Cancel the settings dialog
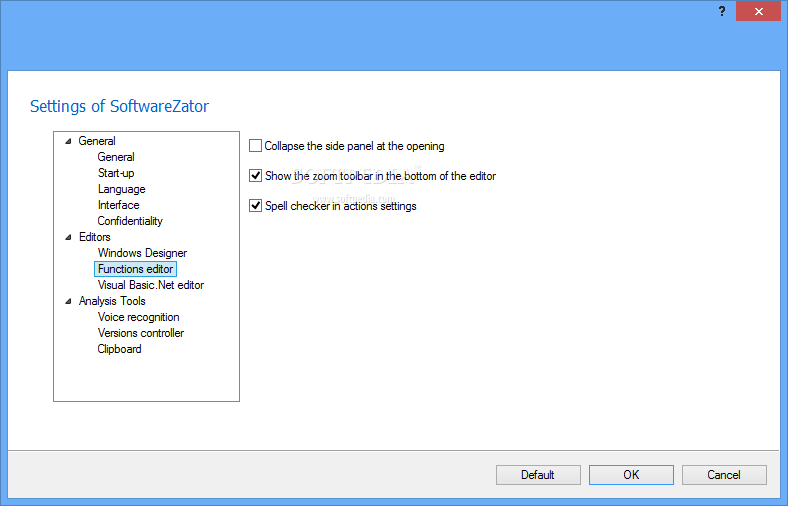Image resolution: width=788 pixels, height=506 pixels. (724, 475)
